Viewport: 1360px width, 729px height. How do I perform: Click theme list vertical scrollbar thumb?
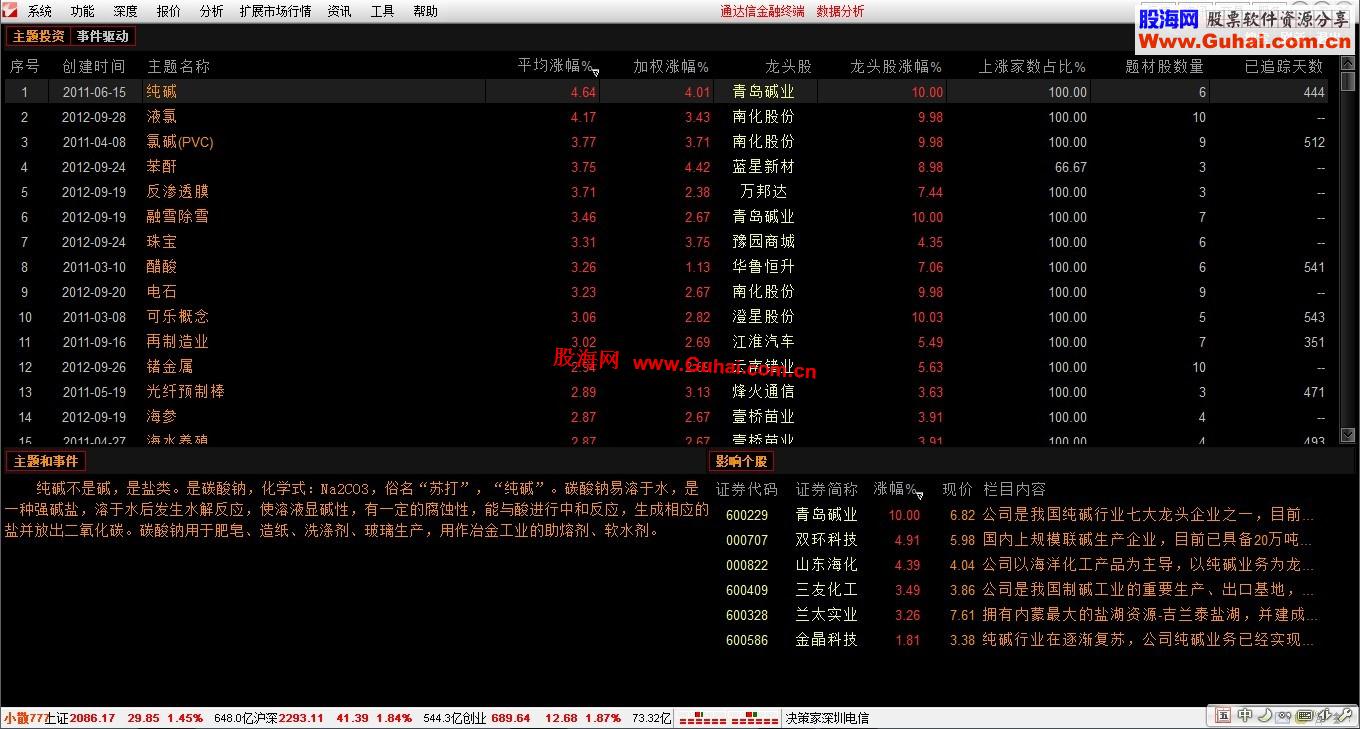pyautogui.click(x=1348, y=83)
